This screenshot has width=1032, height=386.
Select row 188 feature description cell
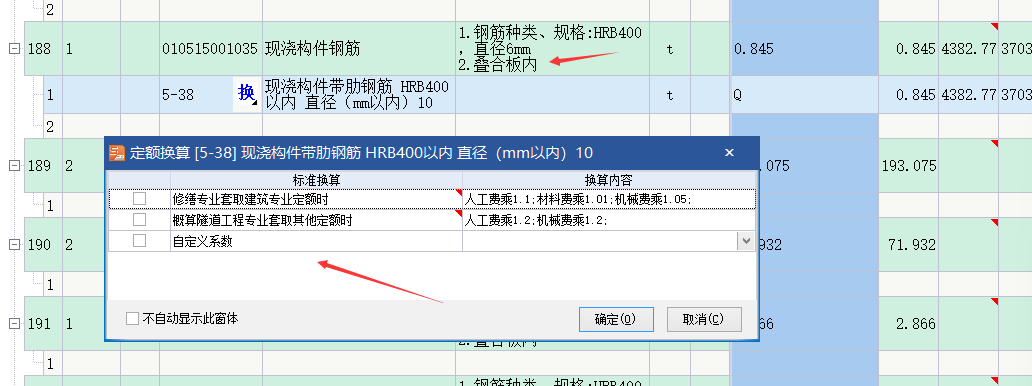coord(552,49)
